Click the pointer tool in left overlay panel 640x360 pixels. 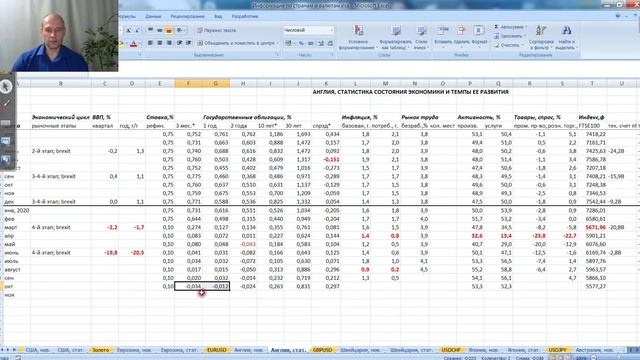[x=6, y=87]
